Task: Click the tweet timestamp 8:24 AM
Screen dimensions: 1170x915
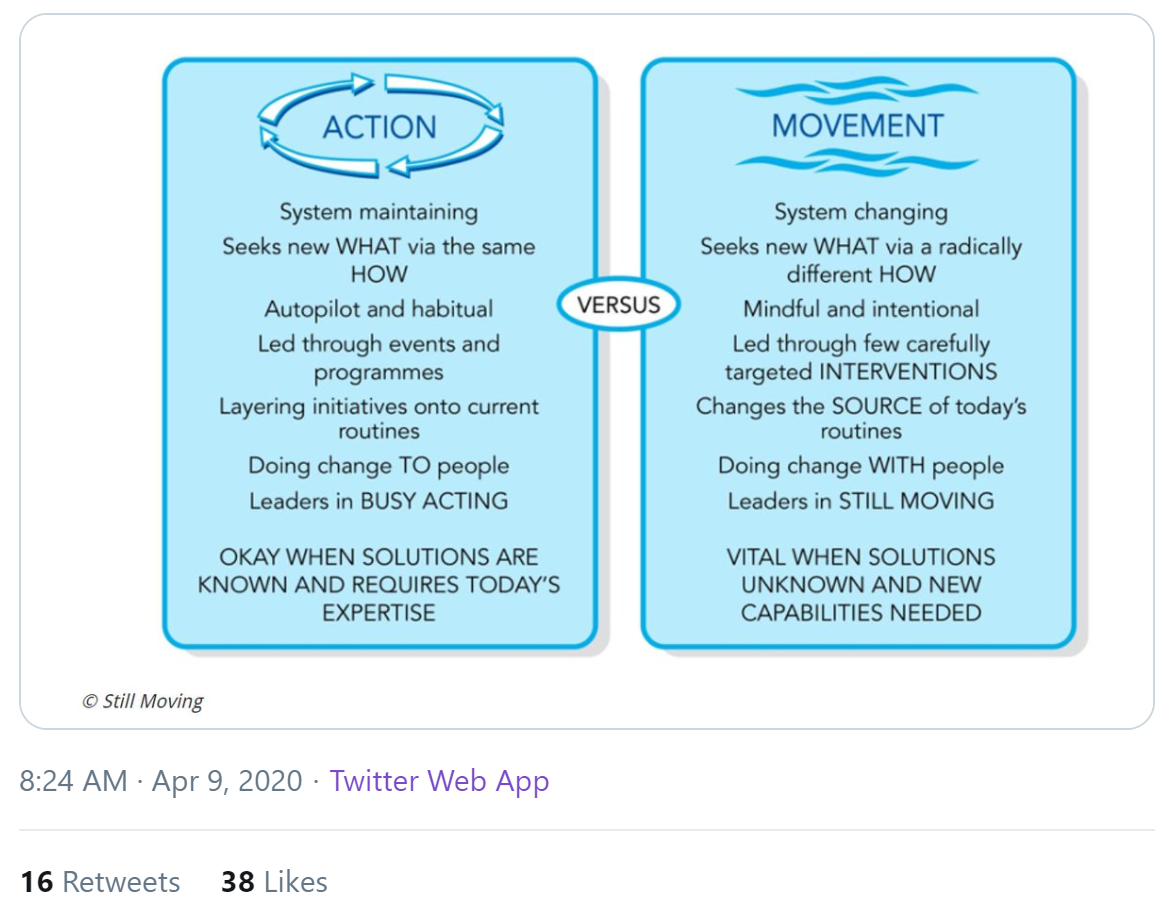Action: pyautogui.click(x=73, y=781)
